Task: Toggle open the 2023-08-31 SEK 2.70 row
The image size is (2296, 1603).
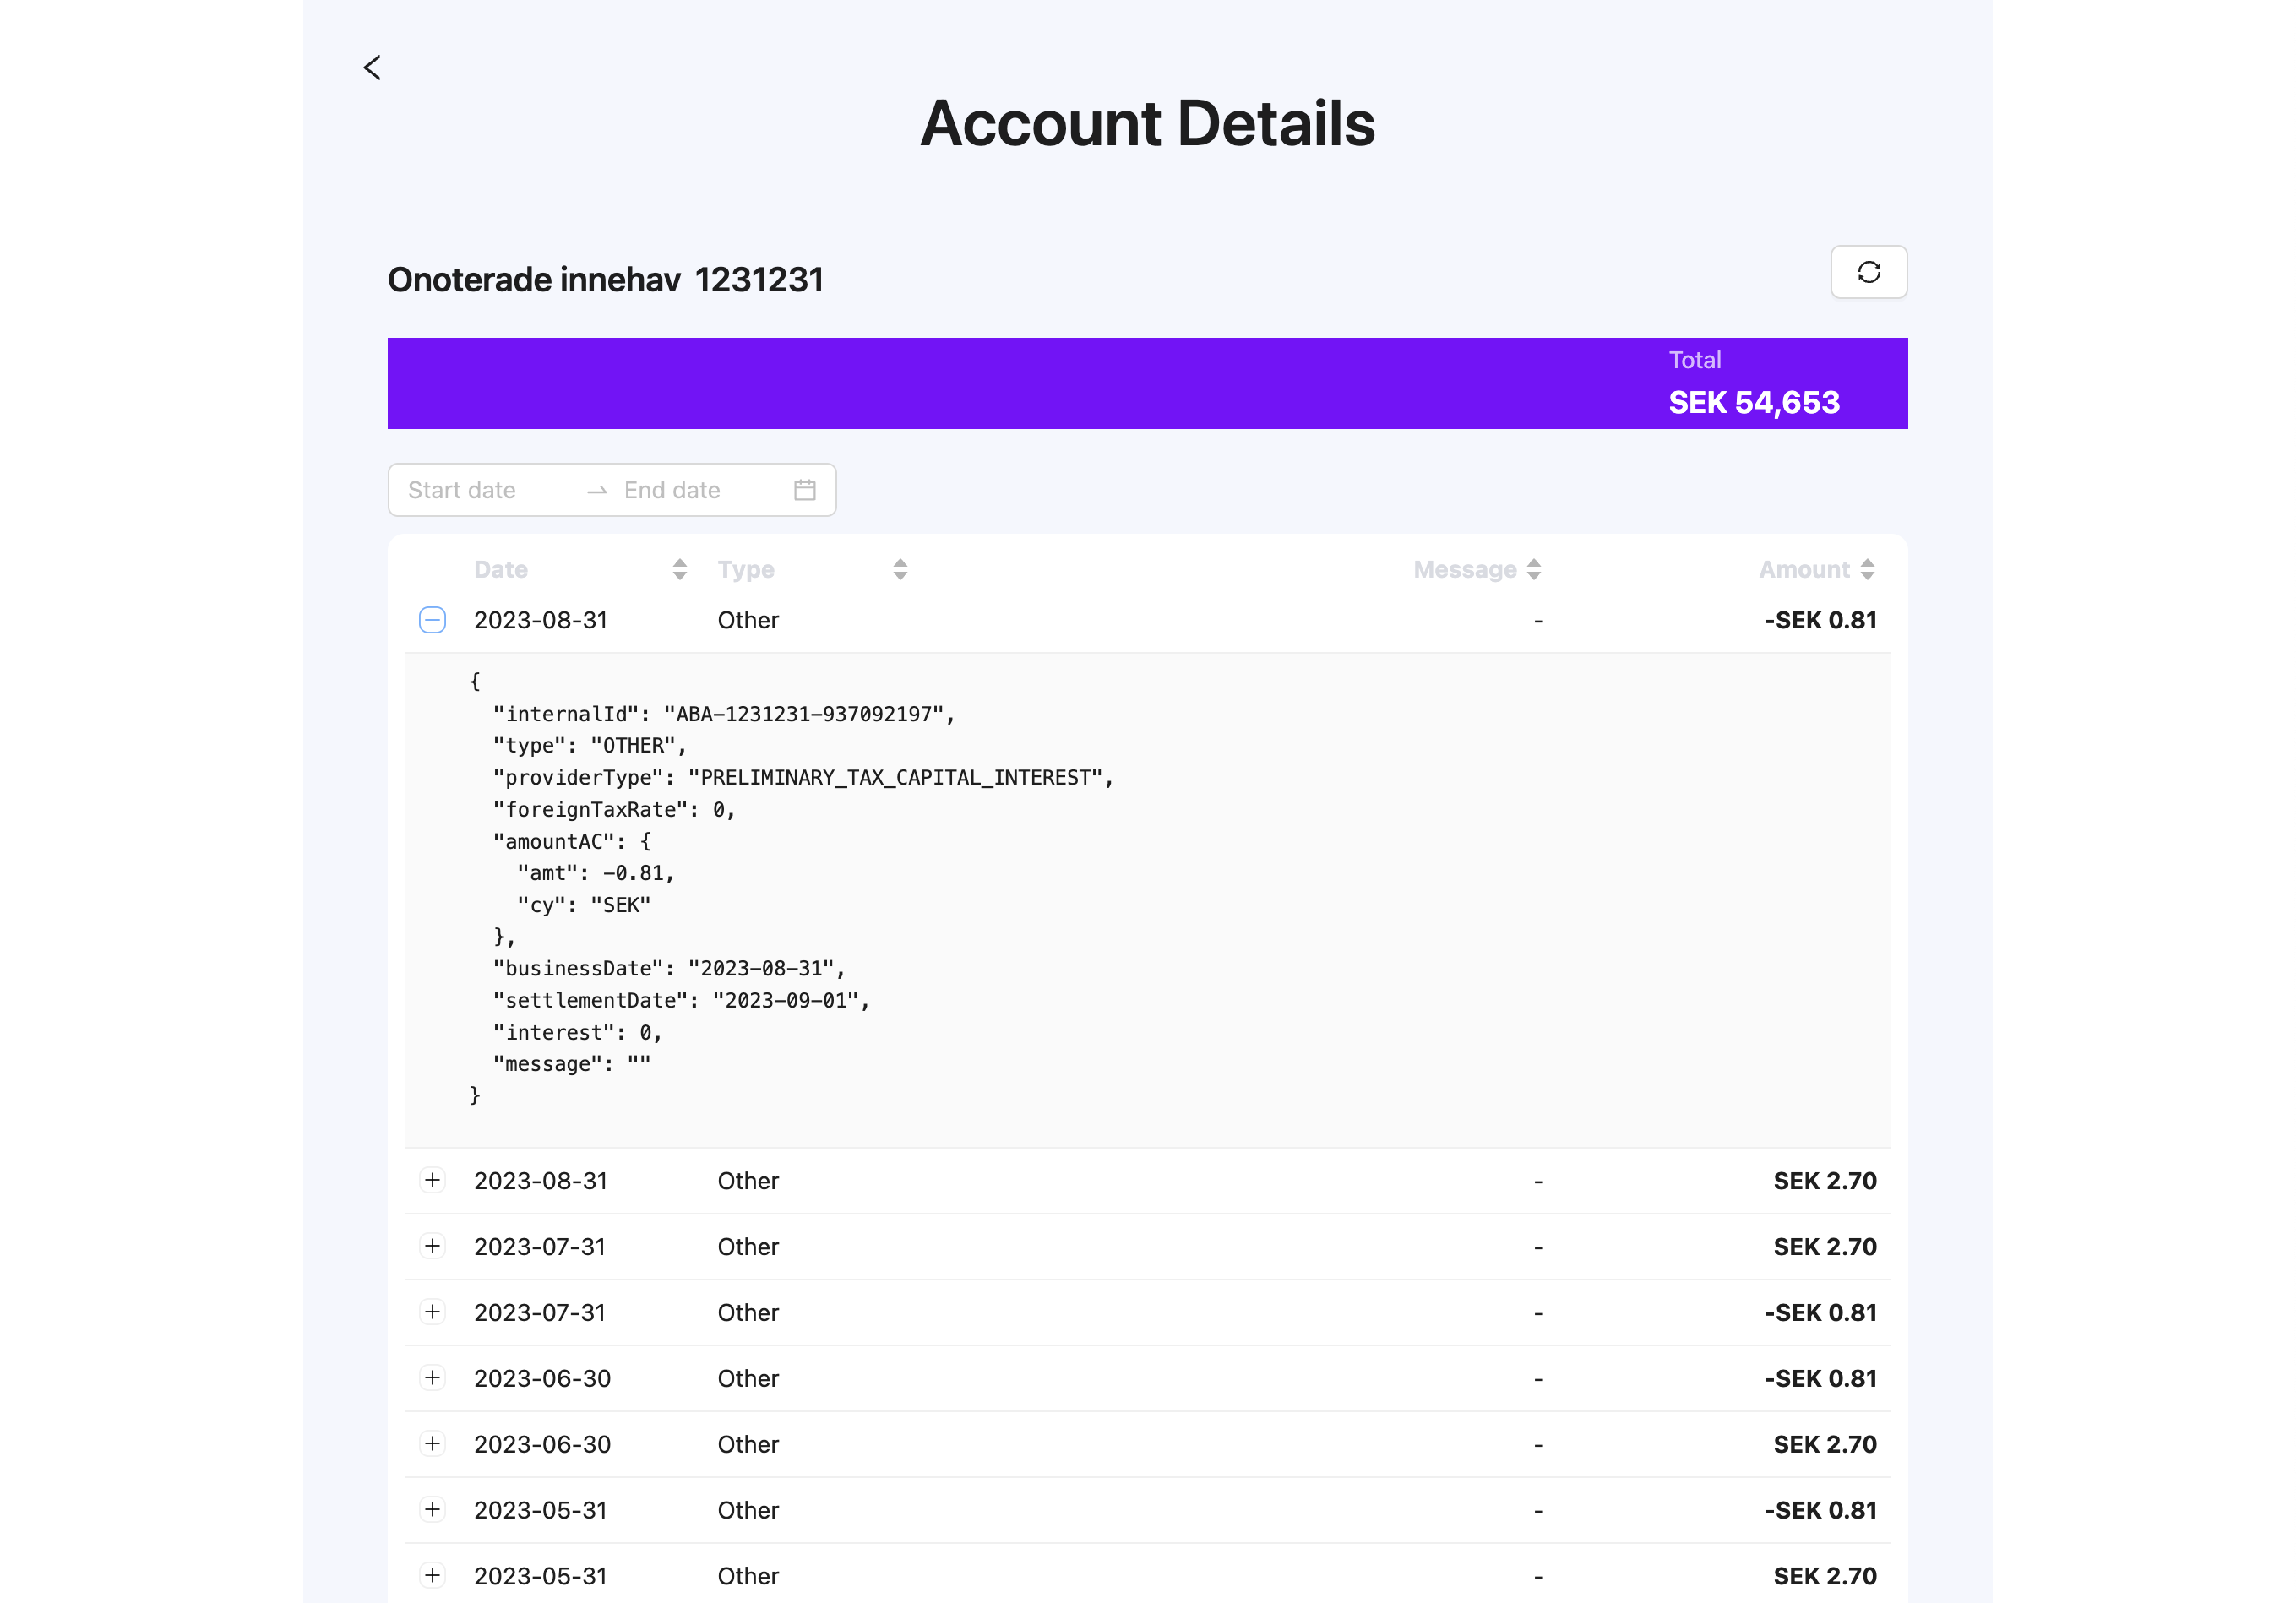Action: tap(432, 1180)
